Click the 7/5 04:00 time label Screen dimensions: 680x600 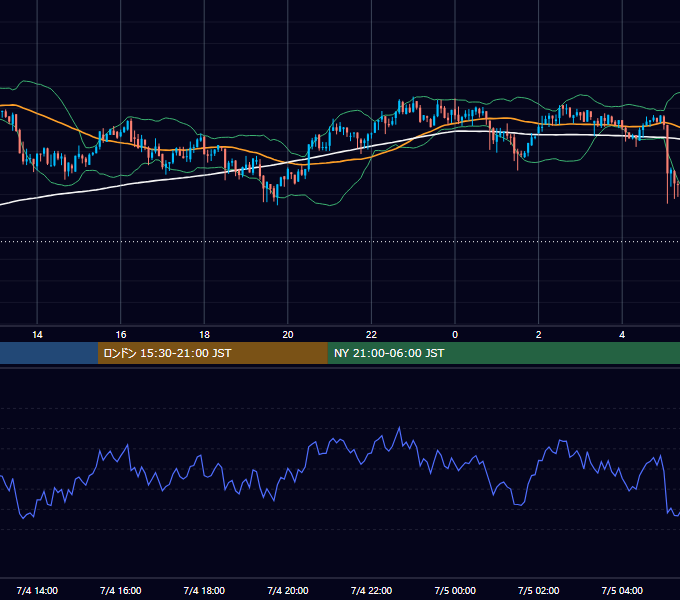point(622,590)
